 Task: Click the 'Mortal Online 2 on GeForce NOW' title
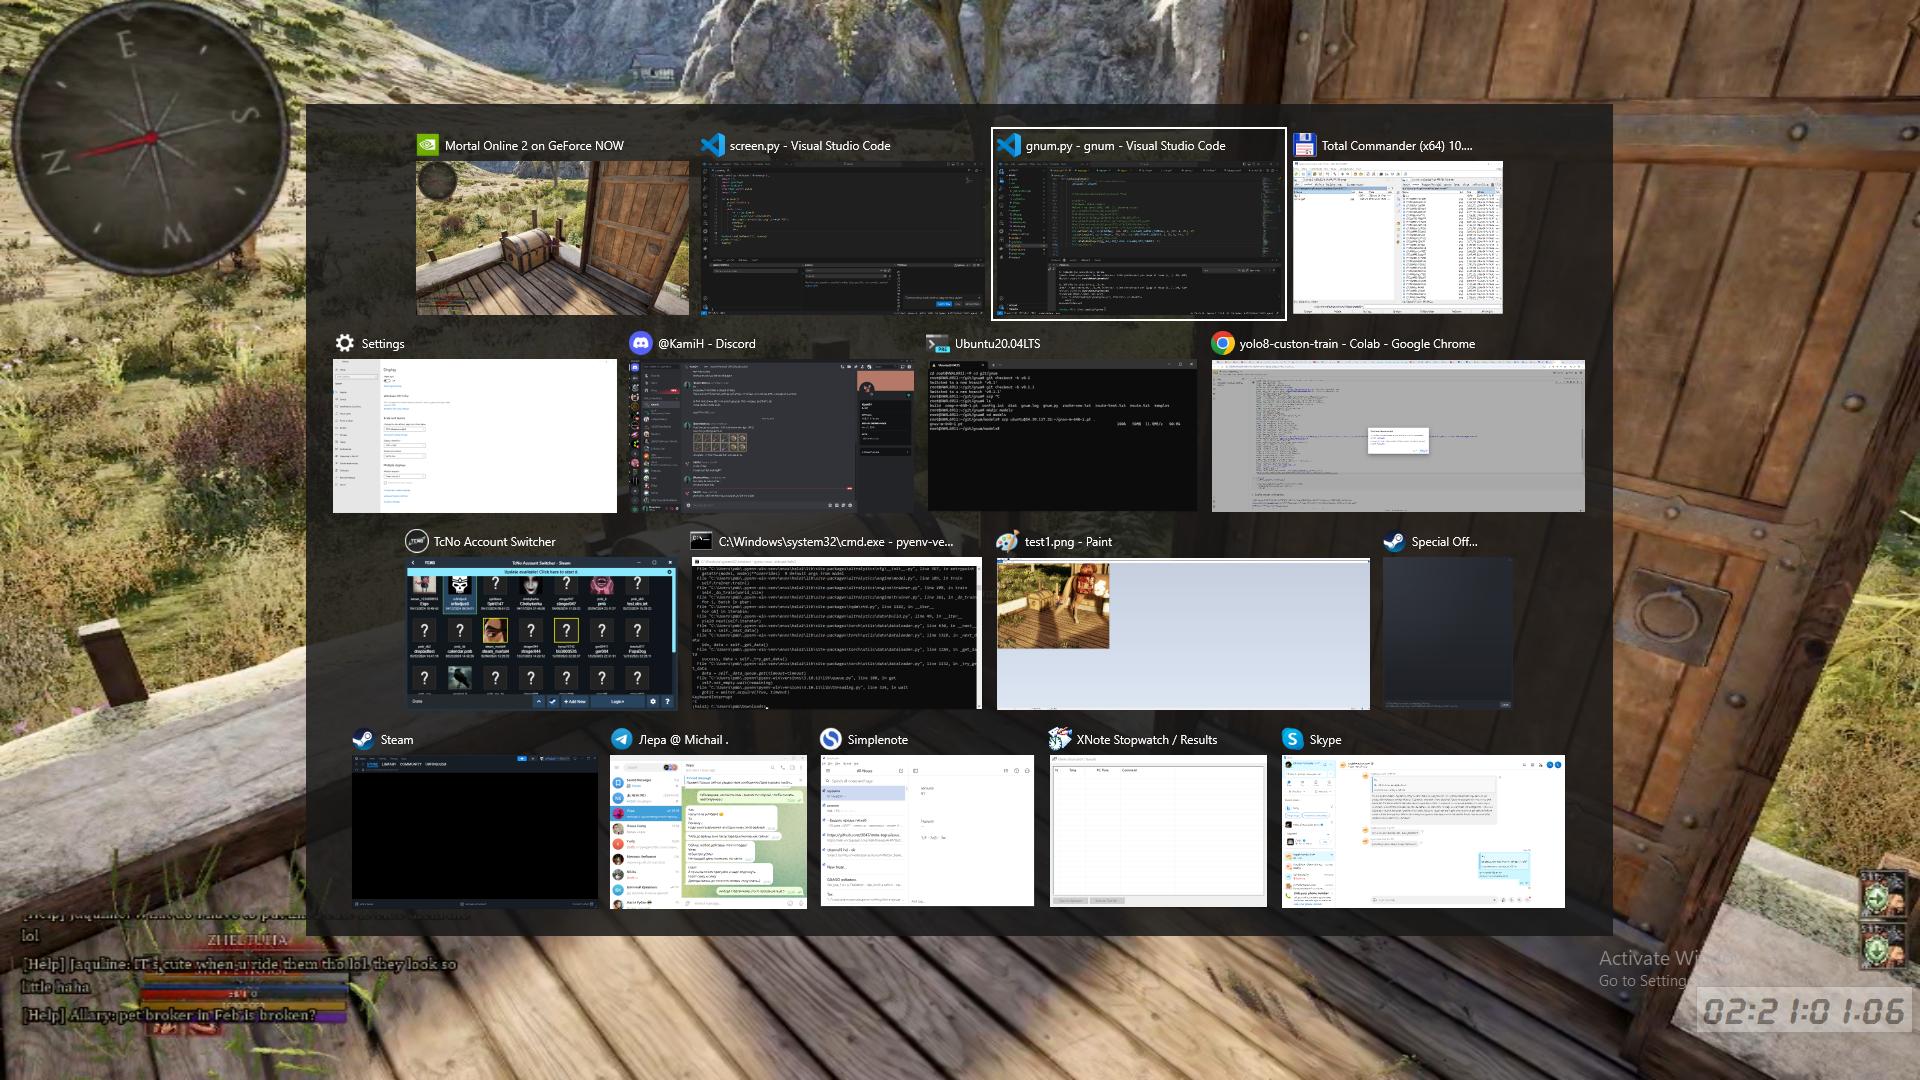534,146
